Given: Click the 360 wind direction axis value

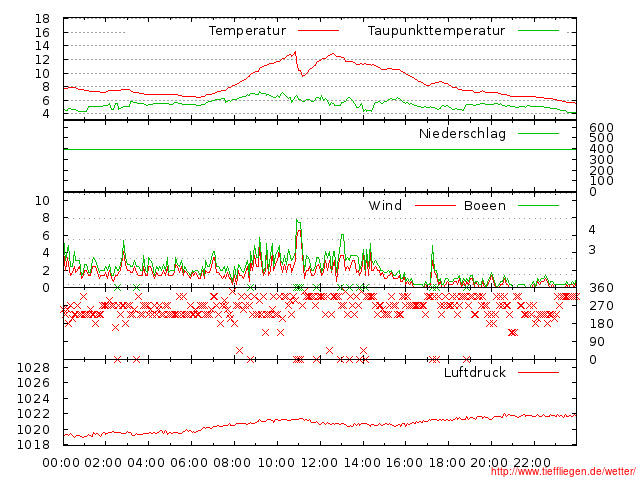Looking at the screenshot, I should click(601, 288).
